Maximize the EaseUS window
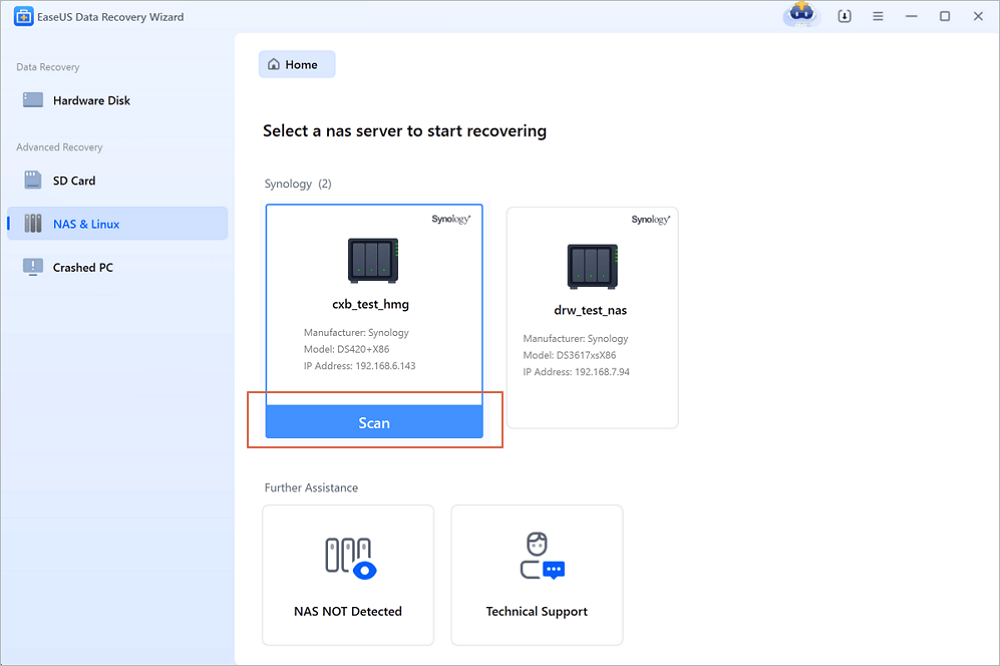 pos(945,17)
